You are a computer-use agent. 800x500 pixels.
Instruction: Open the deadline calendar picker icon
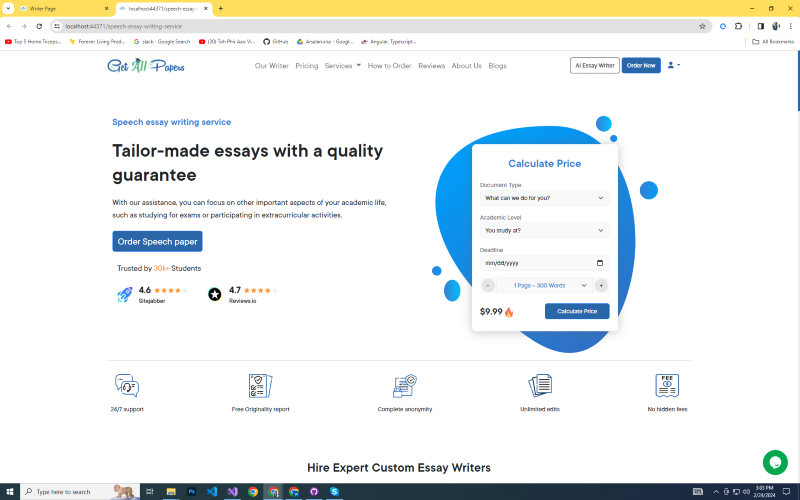click(599, 263)
